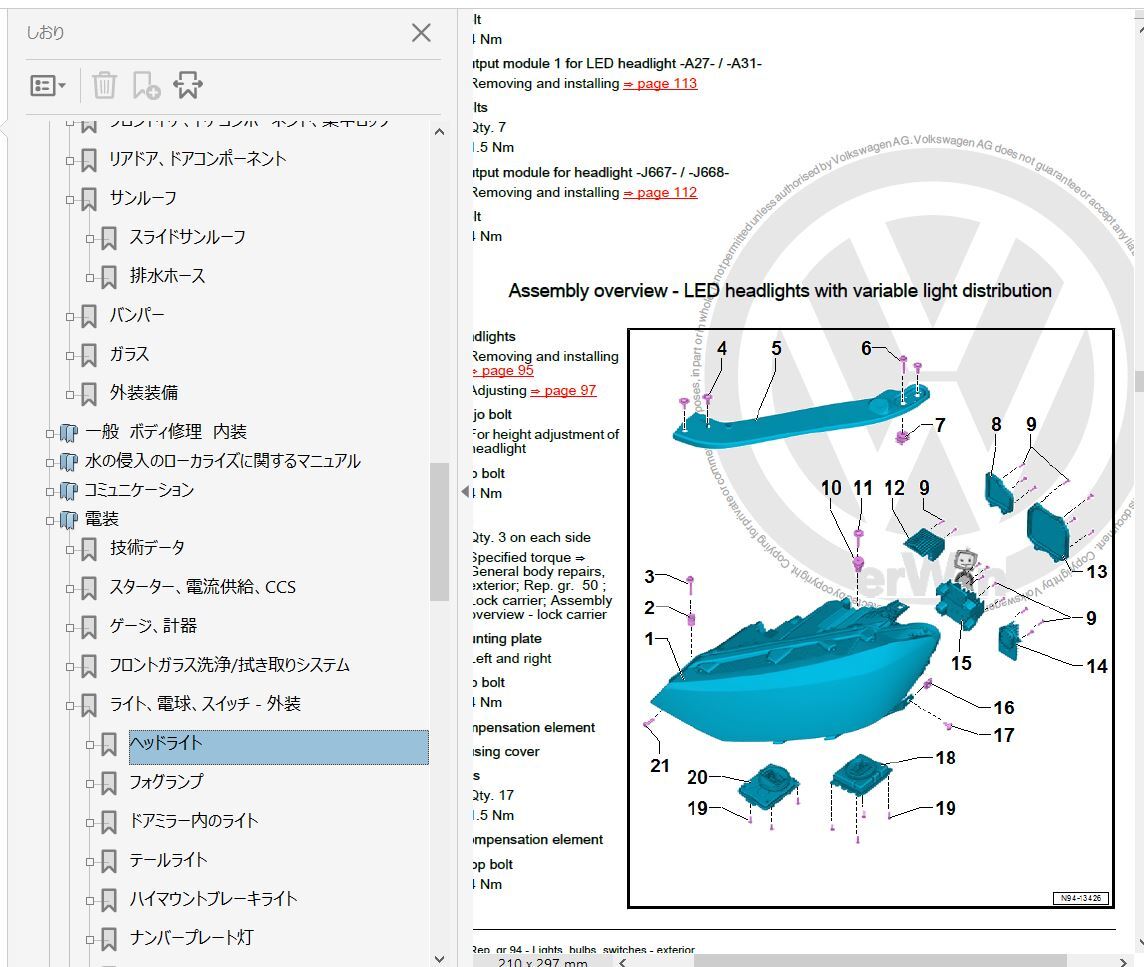The image size is (1144, 967).
Task: Open the 技術データ bookmark
Action: [x=147, y=547]
